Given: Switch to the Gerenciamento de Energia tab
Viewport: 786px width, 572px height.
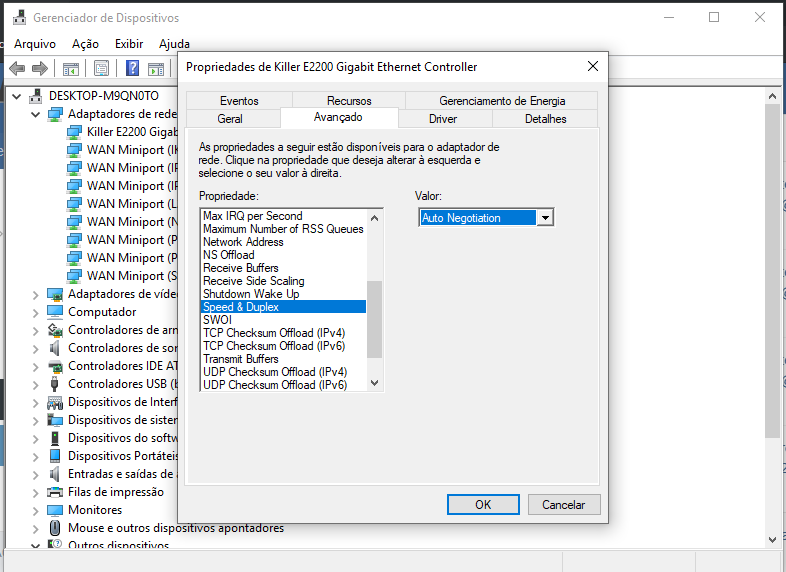Looking at the screenshot, I should (x=502, y=101).
